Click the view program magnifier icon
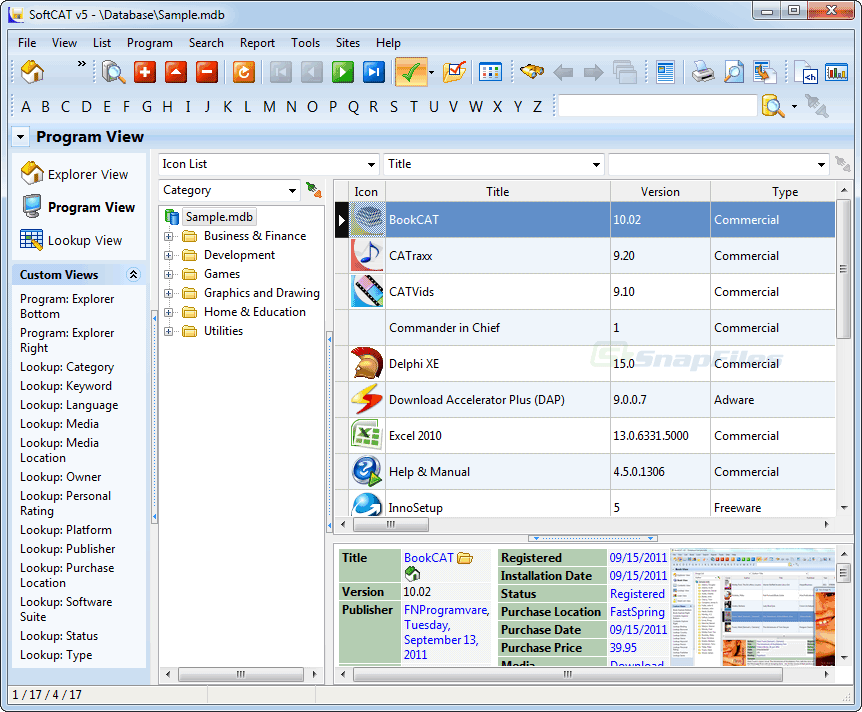 (114, 72)
